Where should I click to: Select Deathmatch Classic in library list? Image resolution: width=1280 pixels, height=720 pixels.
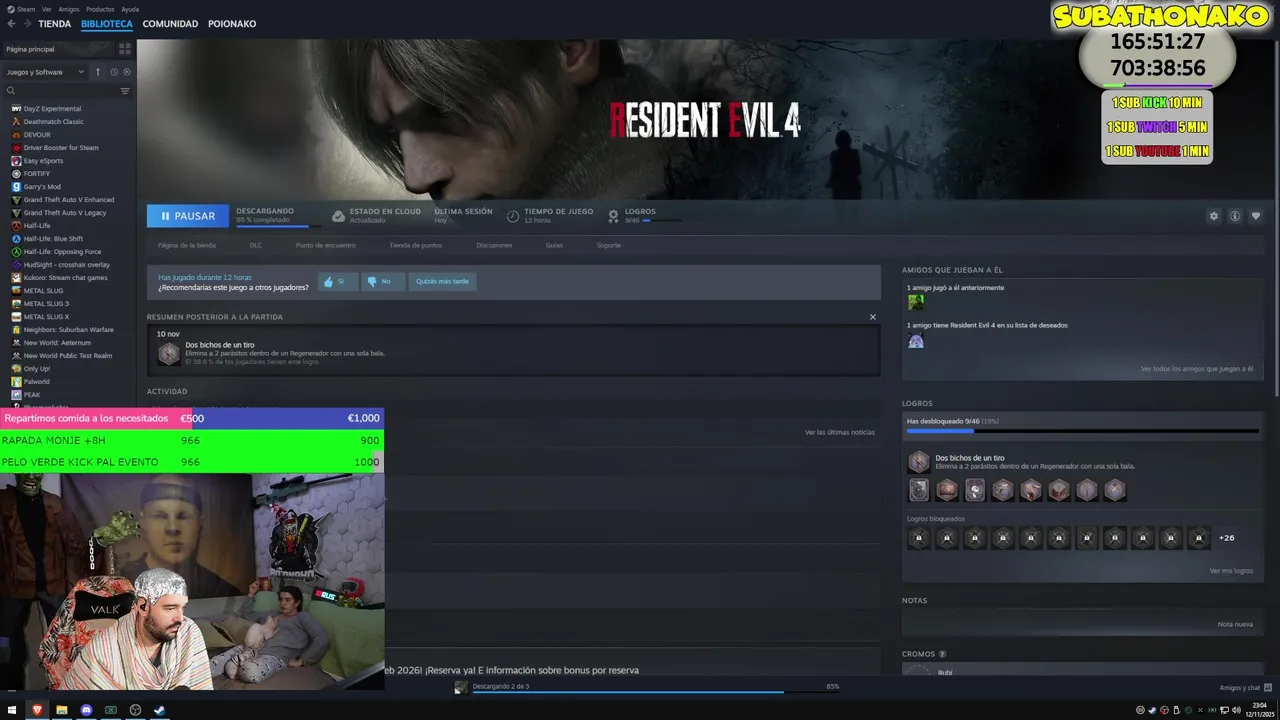(x=53, y=121)
